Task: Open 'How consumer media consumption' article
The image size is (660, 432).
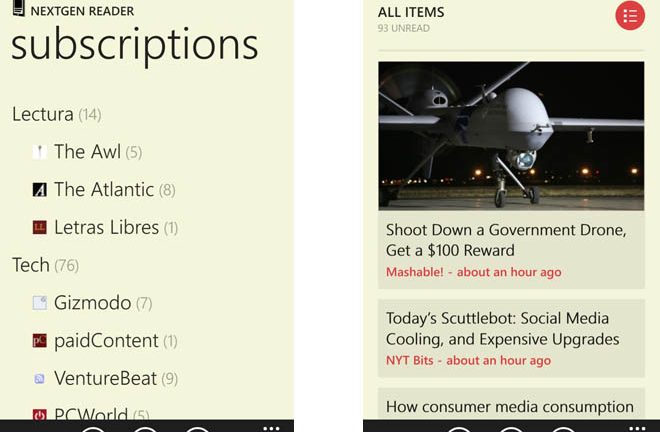Action: coord(510,406)
